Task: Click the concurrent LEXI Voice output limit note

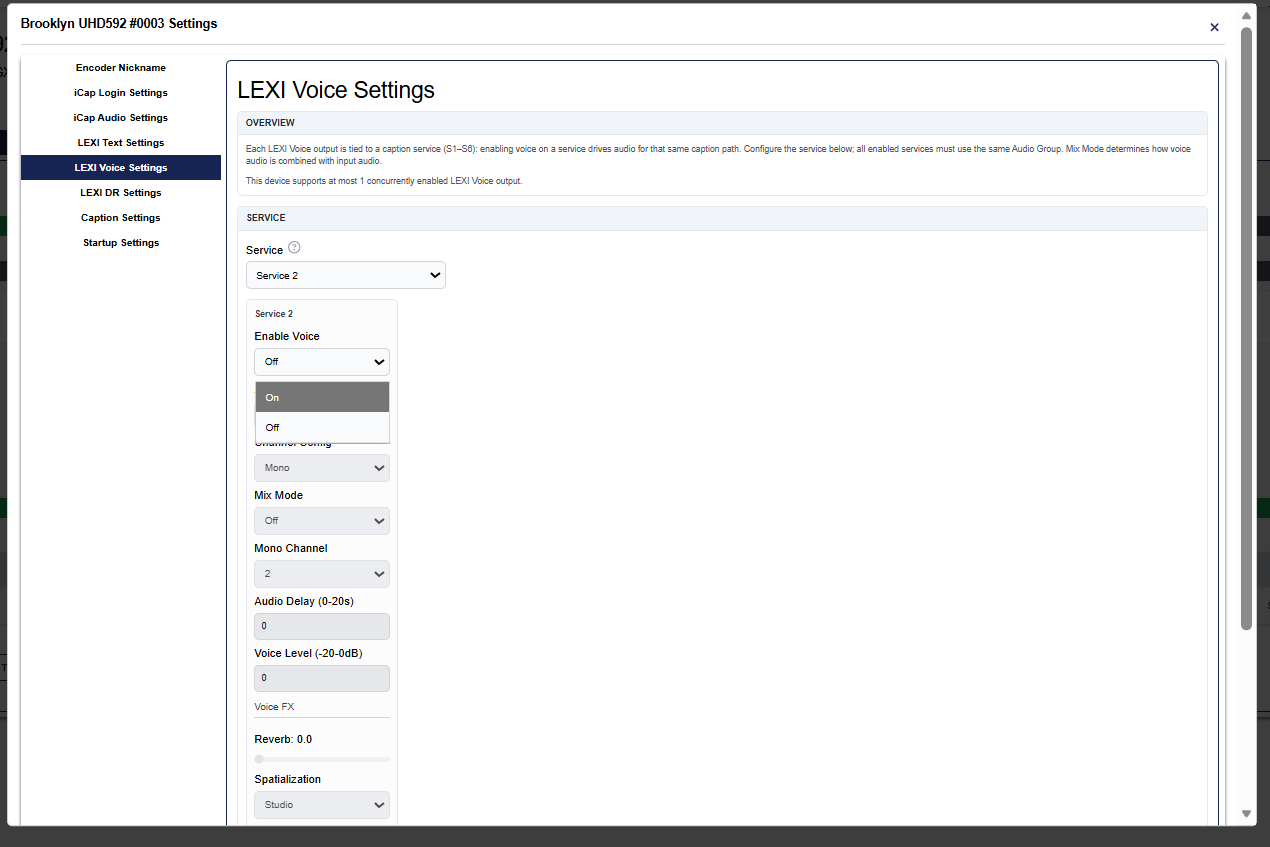Action: (x=384, y=181)
